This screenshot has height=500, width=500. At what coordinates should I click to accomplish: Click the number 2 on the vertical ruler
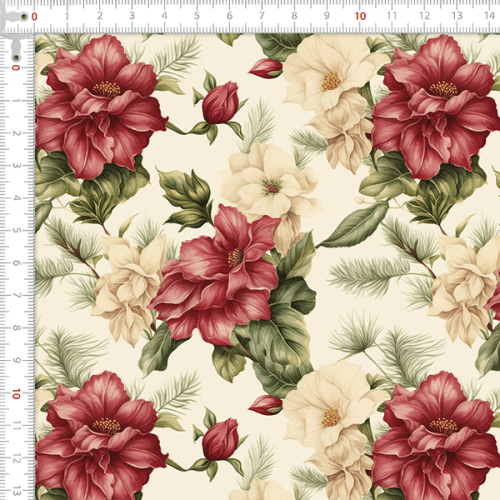16,133
